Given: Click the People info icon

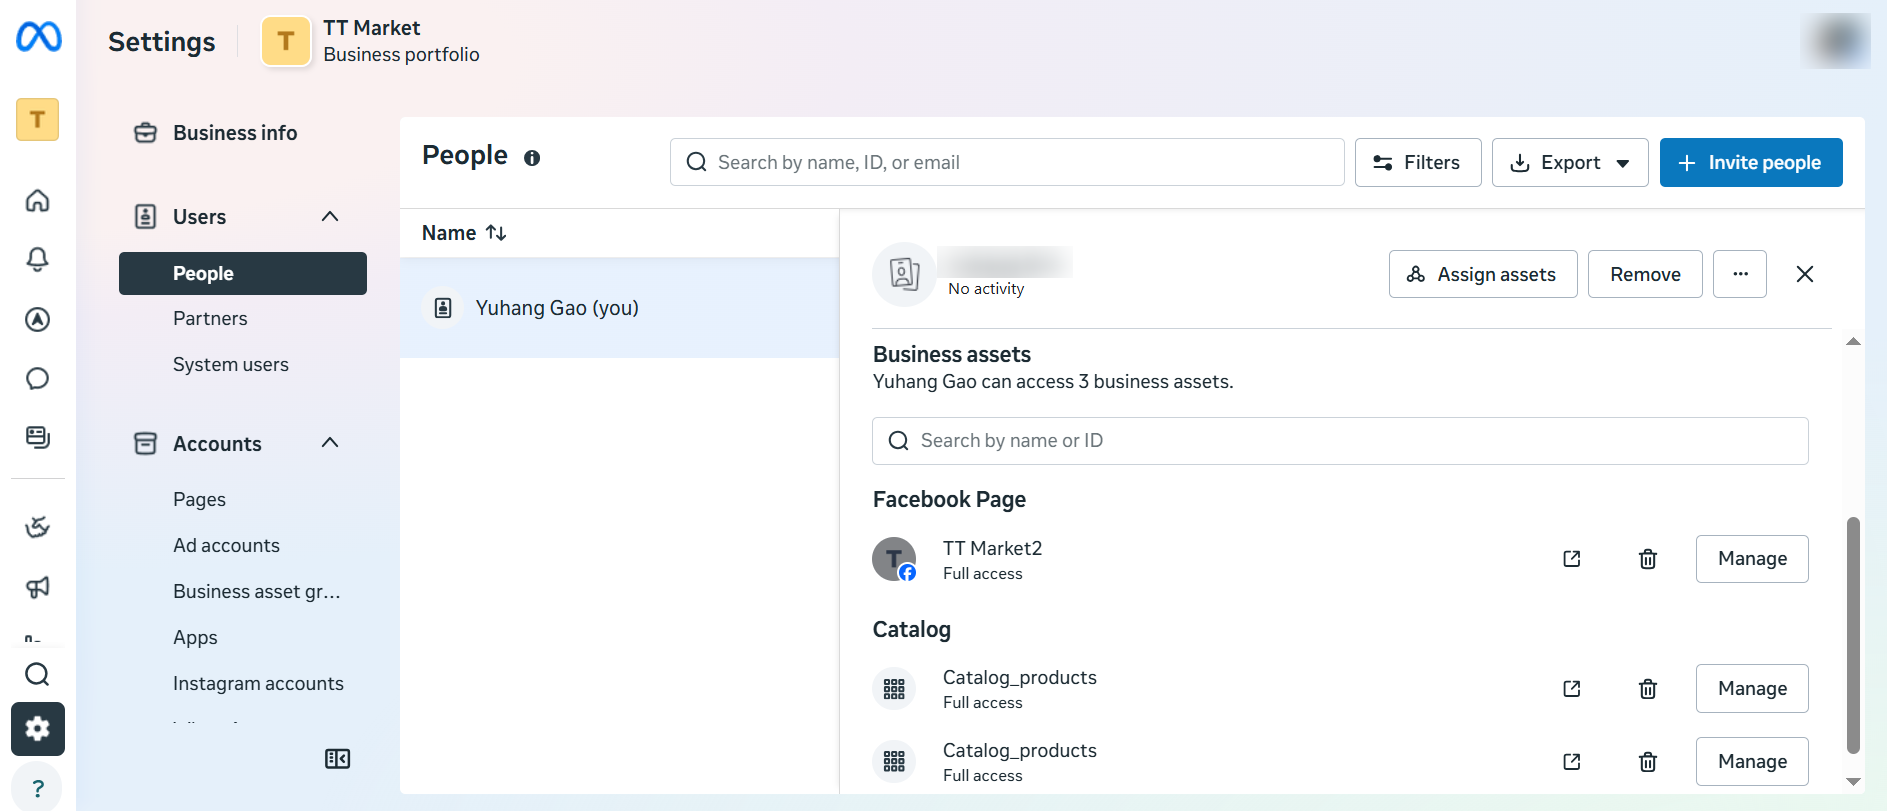Looking at the screenshot, I should tap(532, 158).
